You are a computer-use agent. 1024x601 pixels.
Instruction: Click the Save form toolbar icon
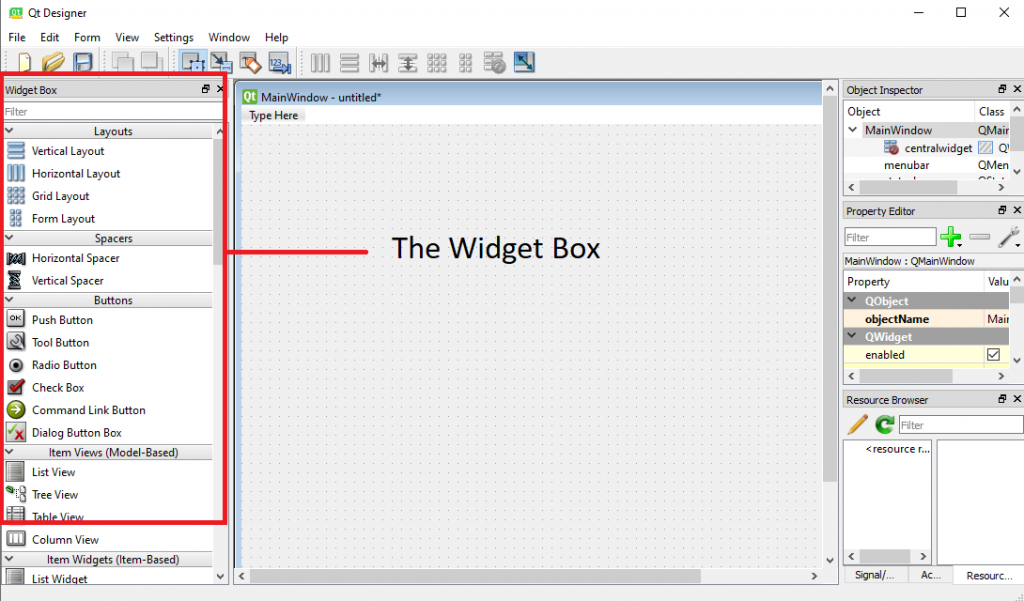(x=84, y=62)
